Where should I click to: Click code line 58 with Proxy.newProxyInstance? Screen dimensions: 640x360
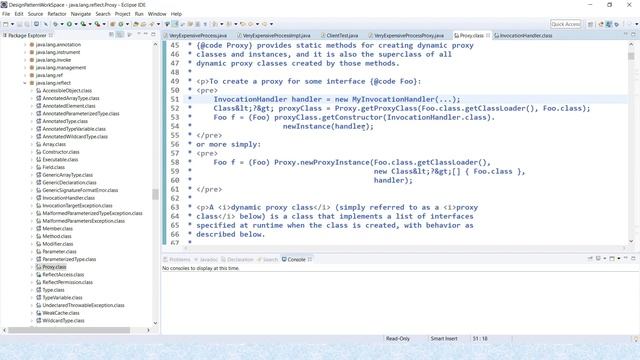(x=352, y=162)
